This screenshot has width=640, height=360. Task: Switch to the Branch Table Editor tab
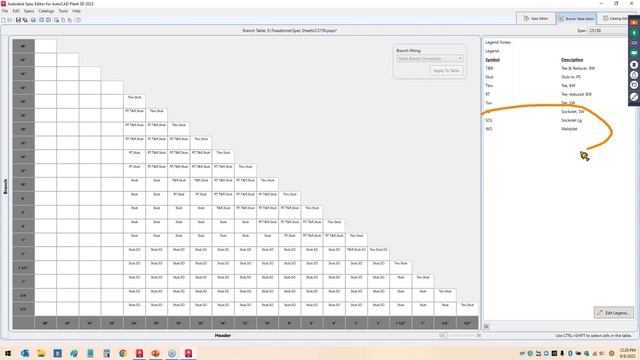click(x=576, y=18)
